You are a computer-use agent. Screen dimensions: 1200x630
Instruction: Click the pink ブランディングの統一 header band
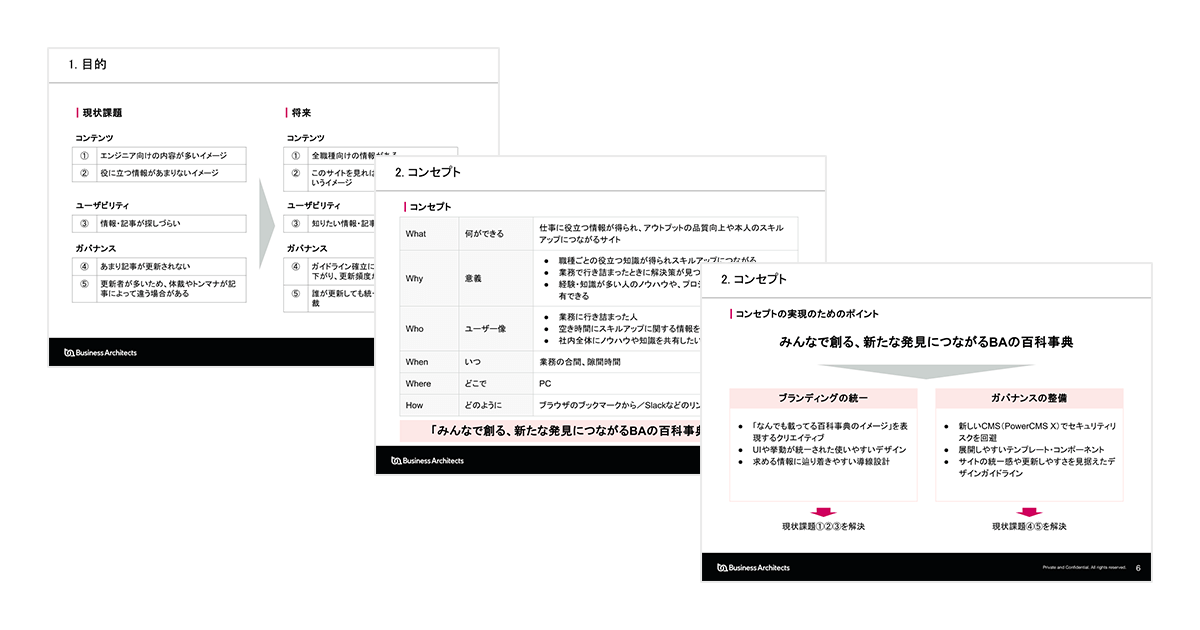tap(826, 397)
